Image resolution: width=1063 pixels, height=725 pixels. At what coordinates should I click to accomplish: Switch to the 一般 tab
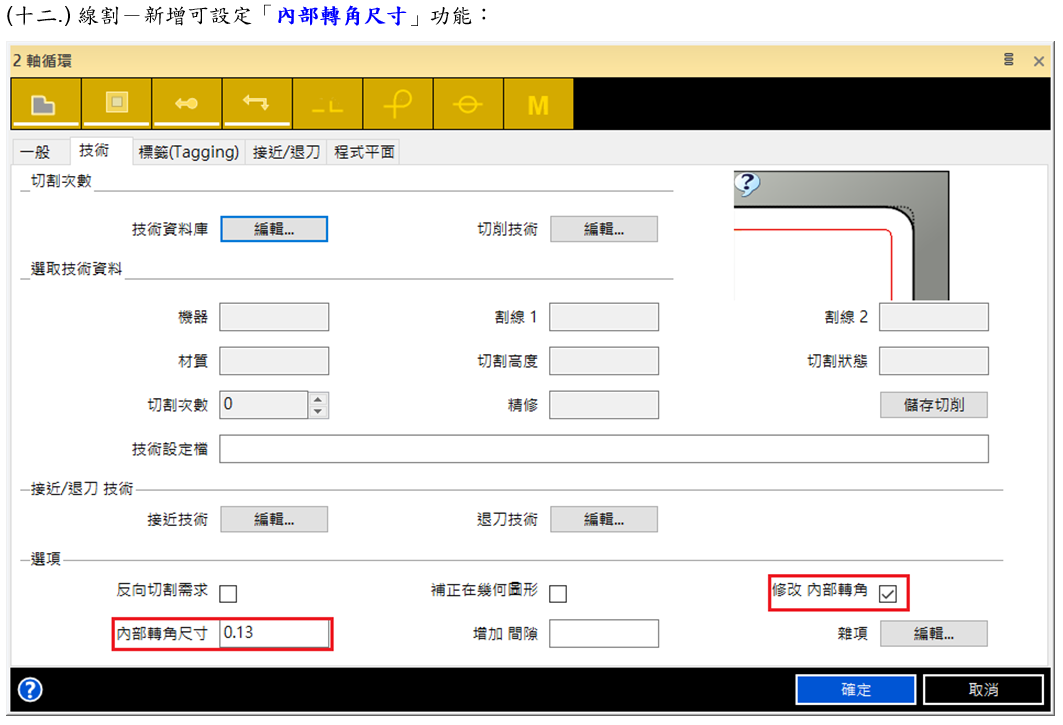(35, 152)
